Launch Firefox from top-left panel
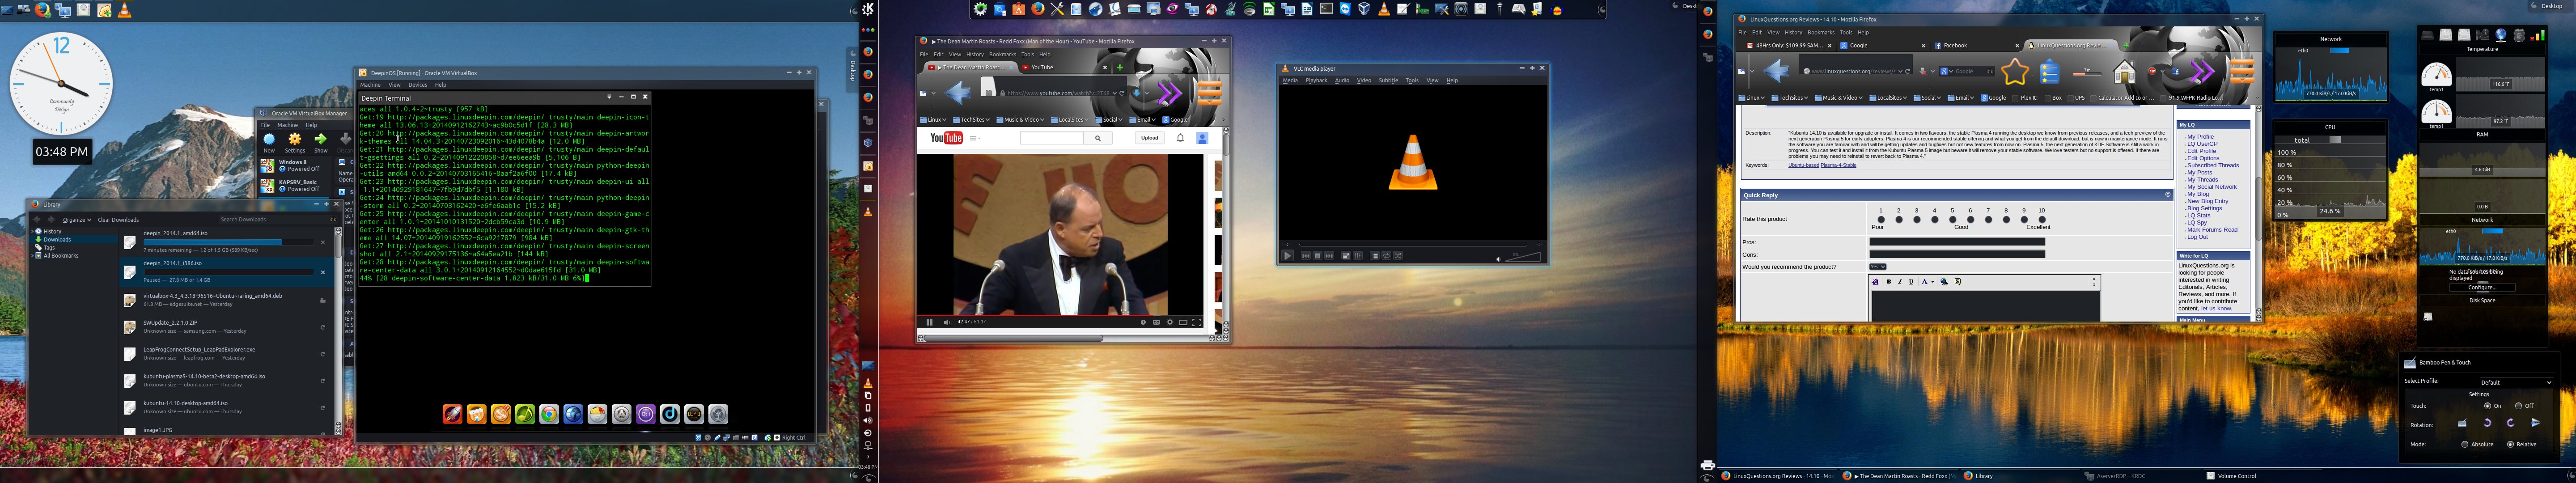Viewport: 2576px width, 483px height. 42,10
